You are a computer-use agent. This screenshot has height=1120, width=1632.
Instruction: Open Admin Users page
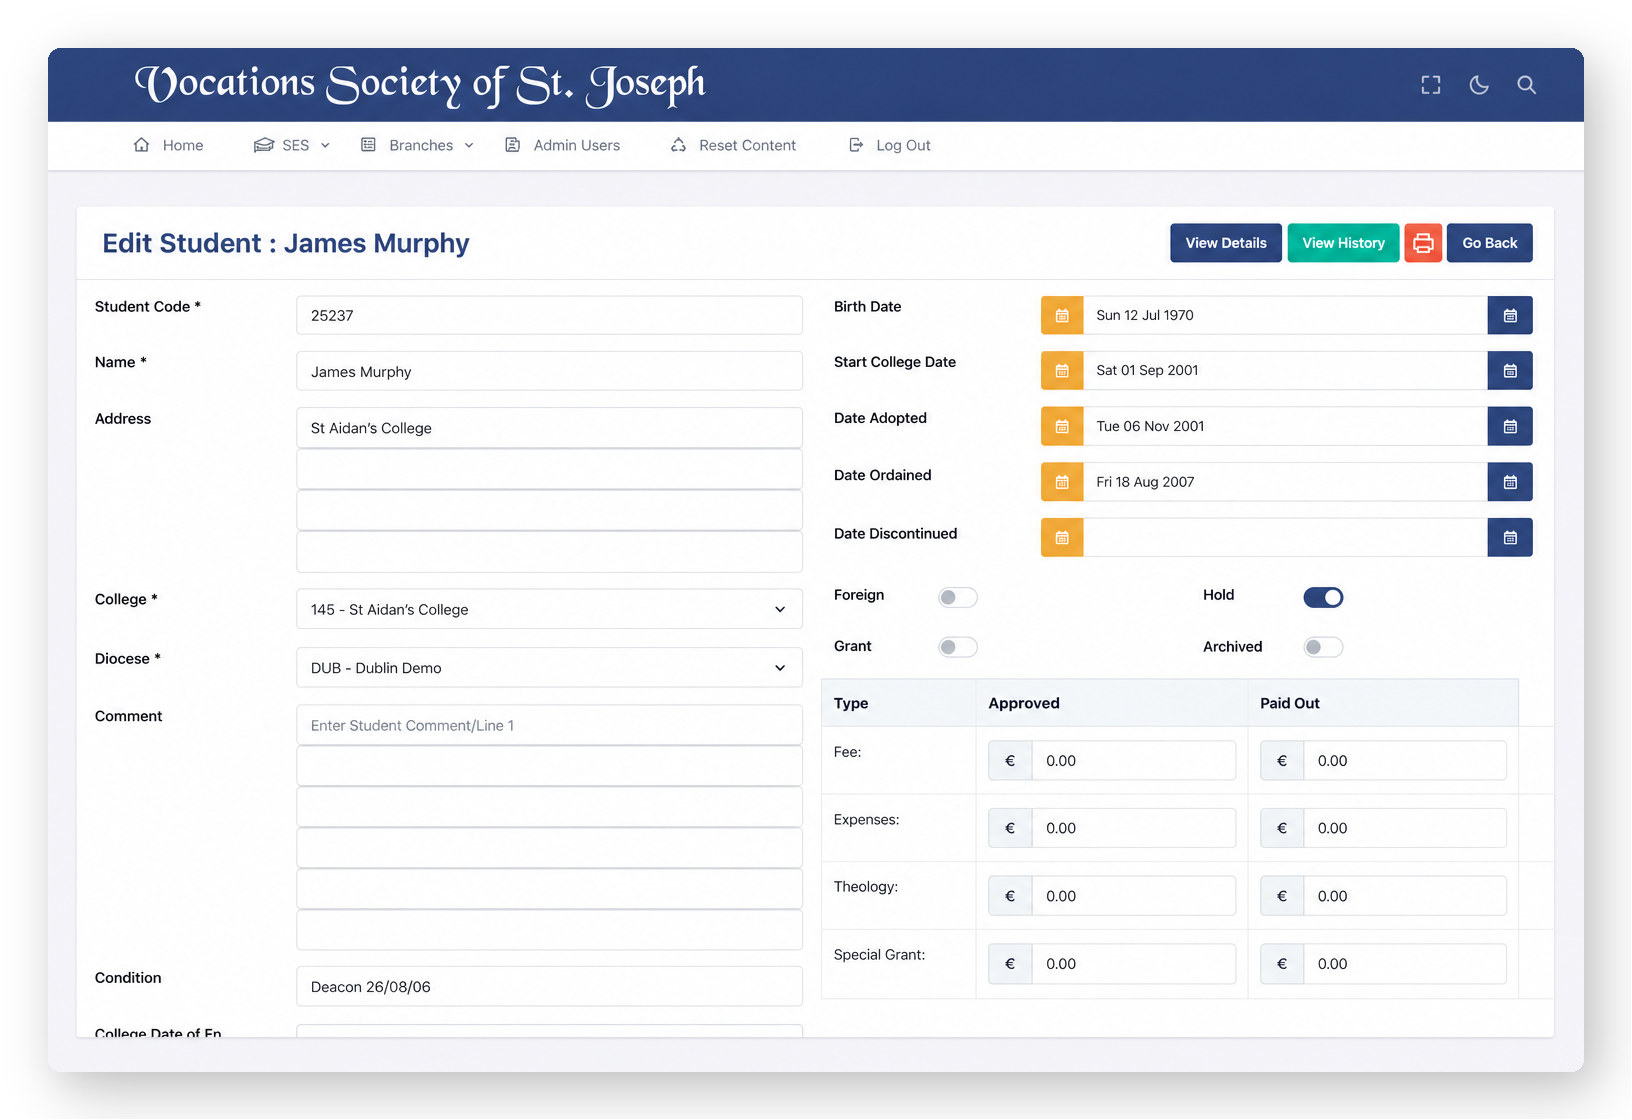coord(577,145)
